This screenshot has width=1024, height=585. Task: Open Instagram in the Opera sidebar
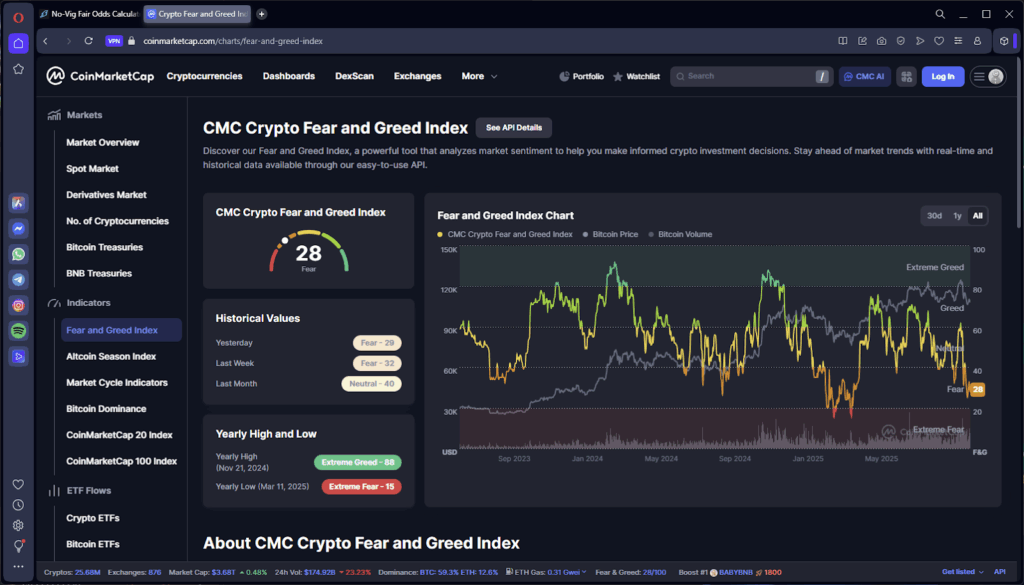[18, 305]
